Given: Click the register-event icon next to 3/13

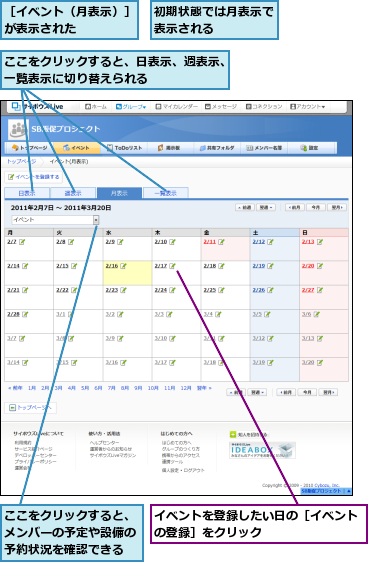Looking at the screenshot, I should tap(320, 338).
